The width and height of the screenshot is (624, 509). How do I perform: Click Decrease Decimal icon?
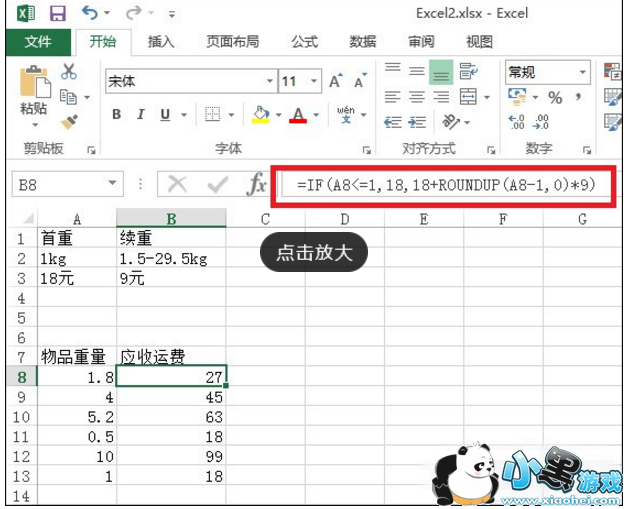tap(541, 122)
